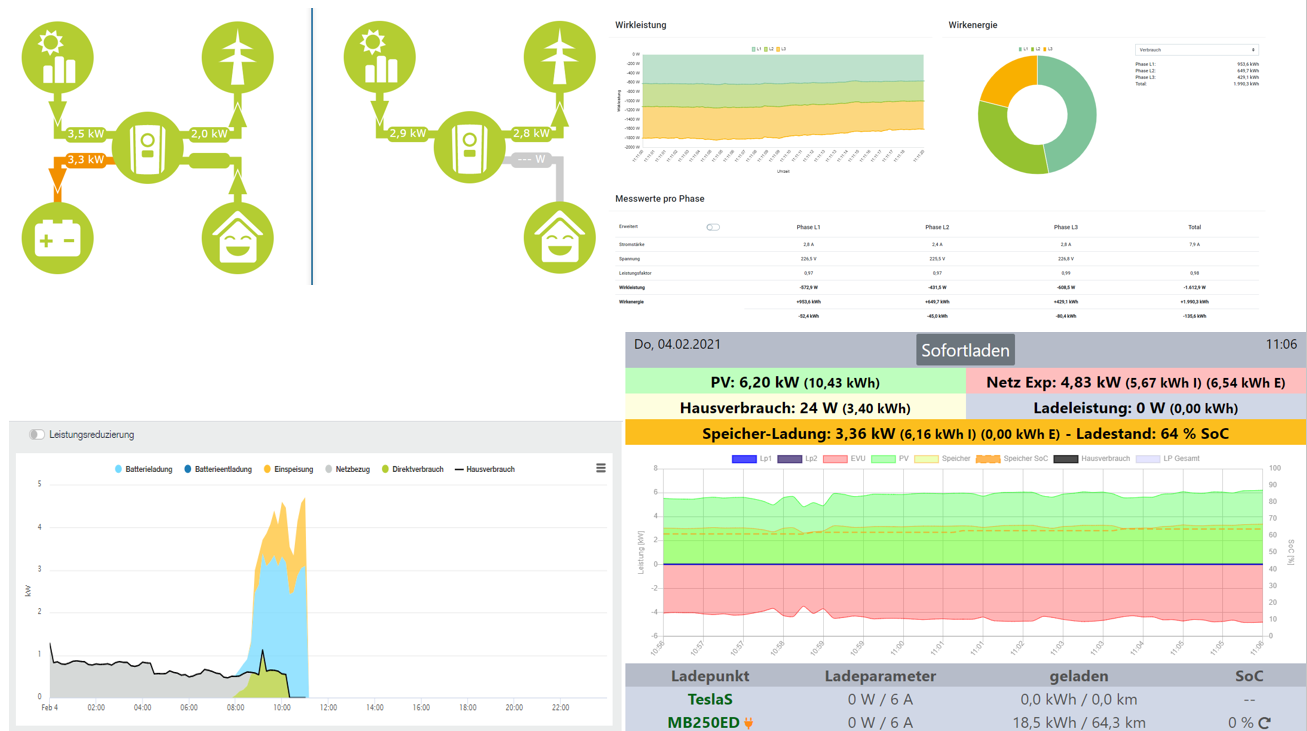
Task: Toggle LP Gesamt series in the legend
Action: (x=1167, y=459)
